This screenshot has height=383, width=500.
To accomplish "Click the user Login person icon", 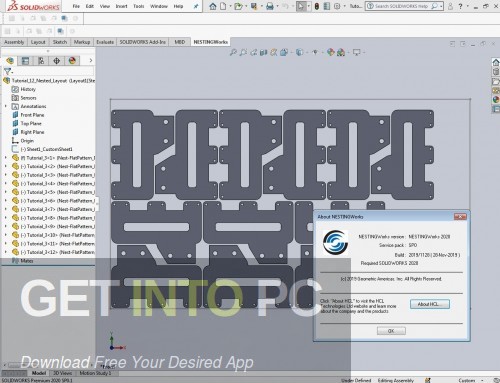I will (x=450, y=6).
